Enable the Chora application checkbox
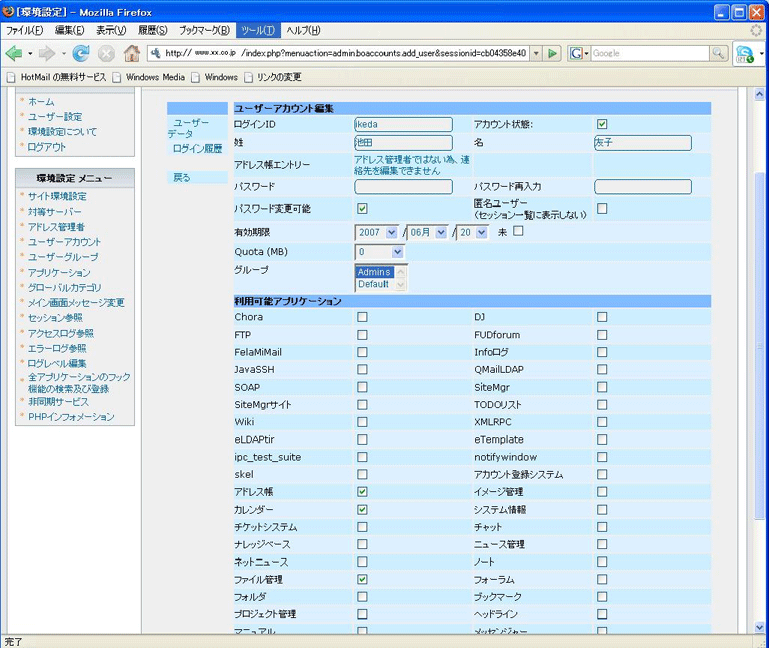Viewport: 769px width, 648px height. (362, 317)
